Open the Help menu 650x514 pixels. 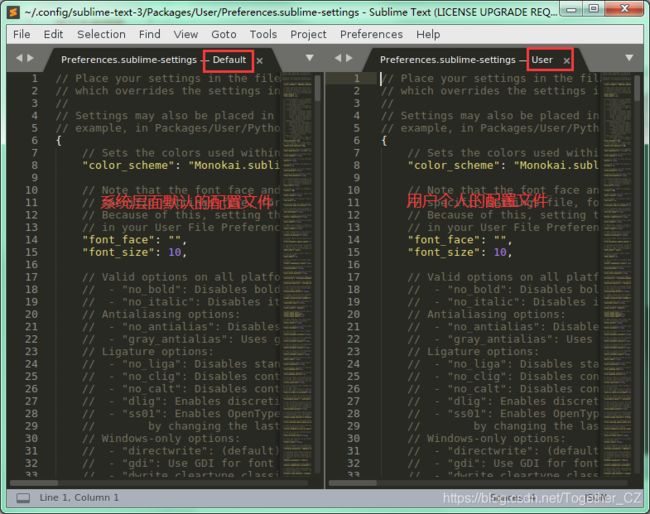tap(428, 34)
